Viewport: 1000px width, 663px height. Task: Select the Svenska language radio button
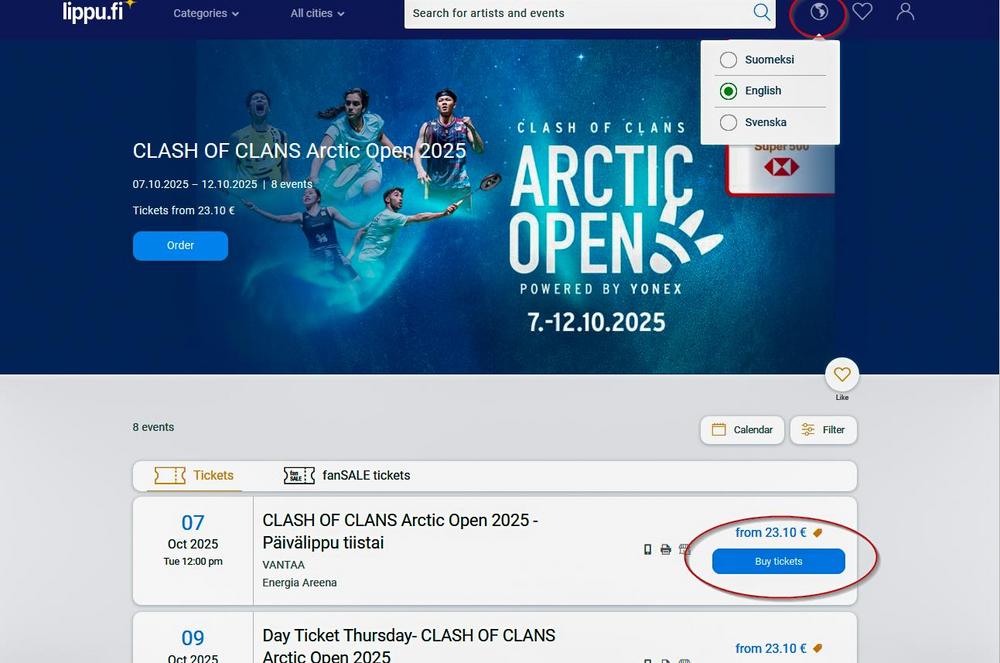point(728,122)
